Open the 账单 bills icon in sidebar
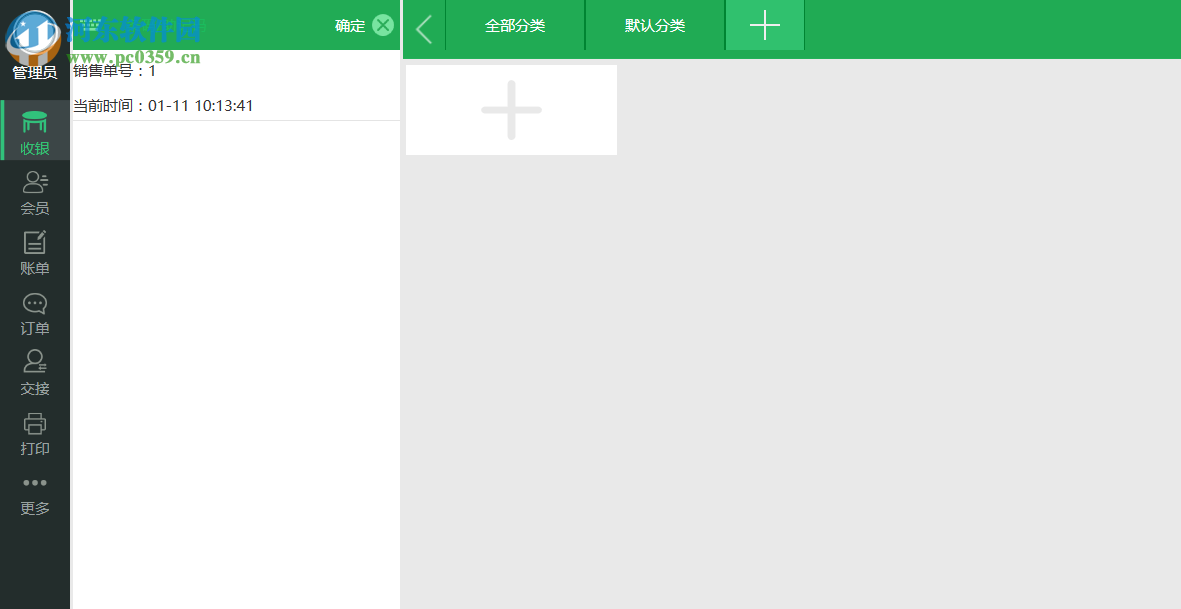The height and width of the screenshot is (609, 1181). pyautogui.click(x=34, y=250)
